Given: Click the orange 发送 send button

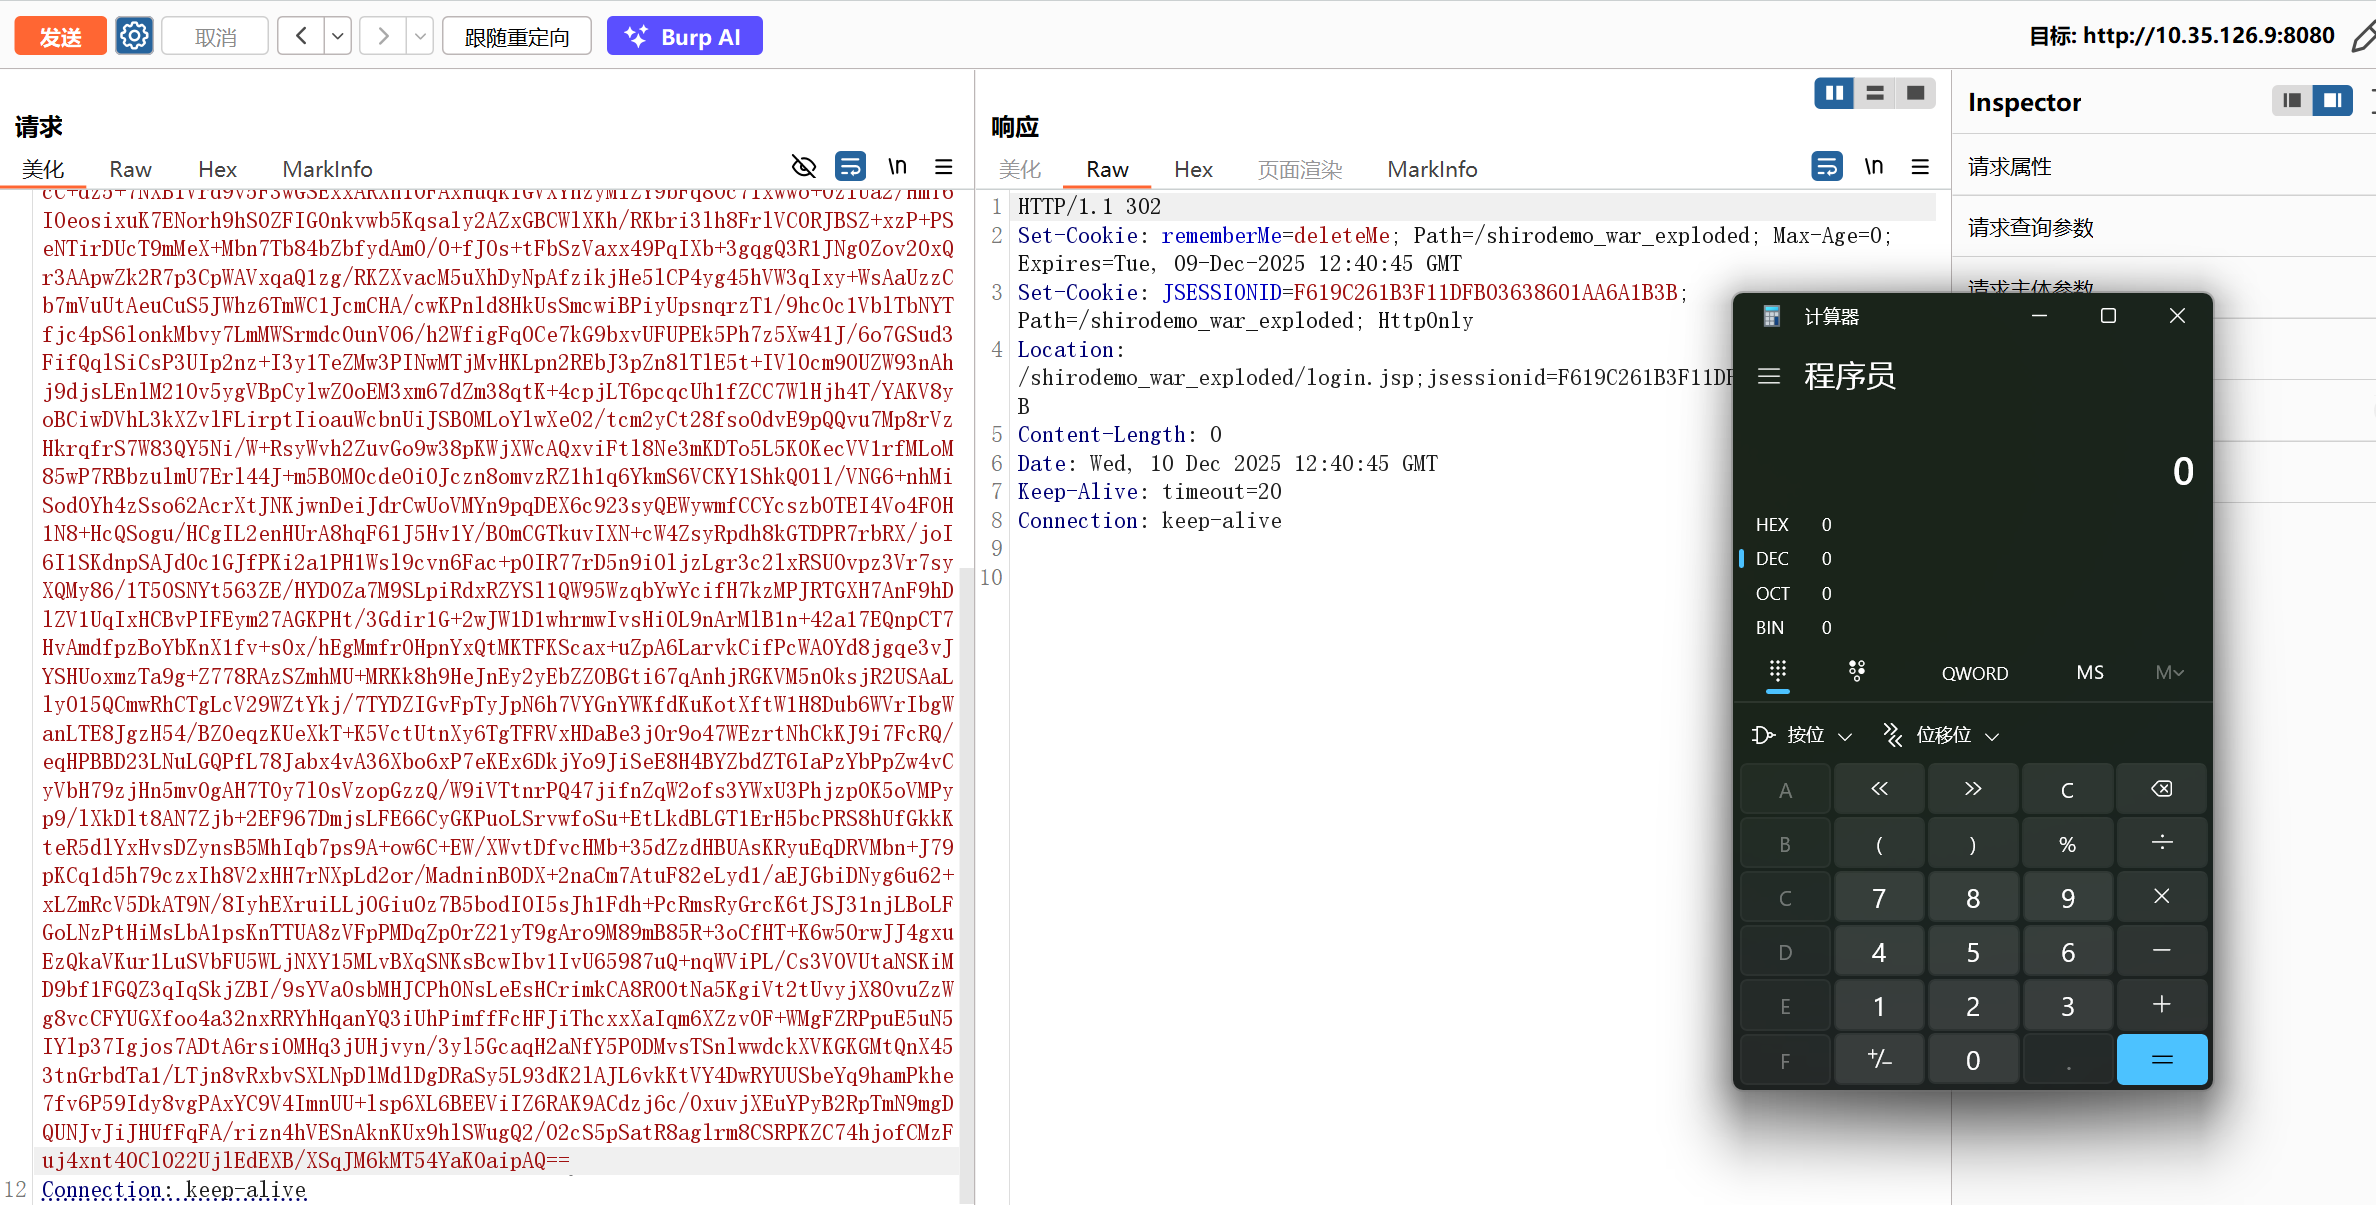Looking at the screenshot, I should pos(60,37).
